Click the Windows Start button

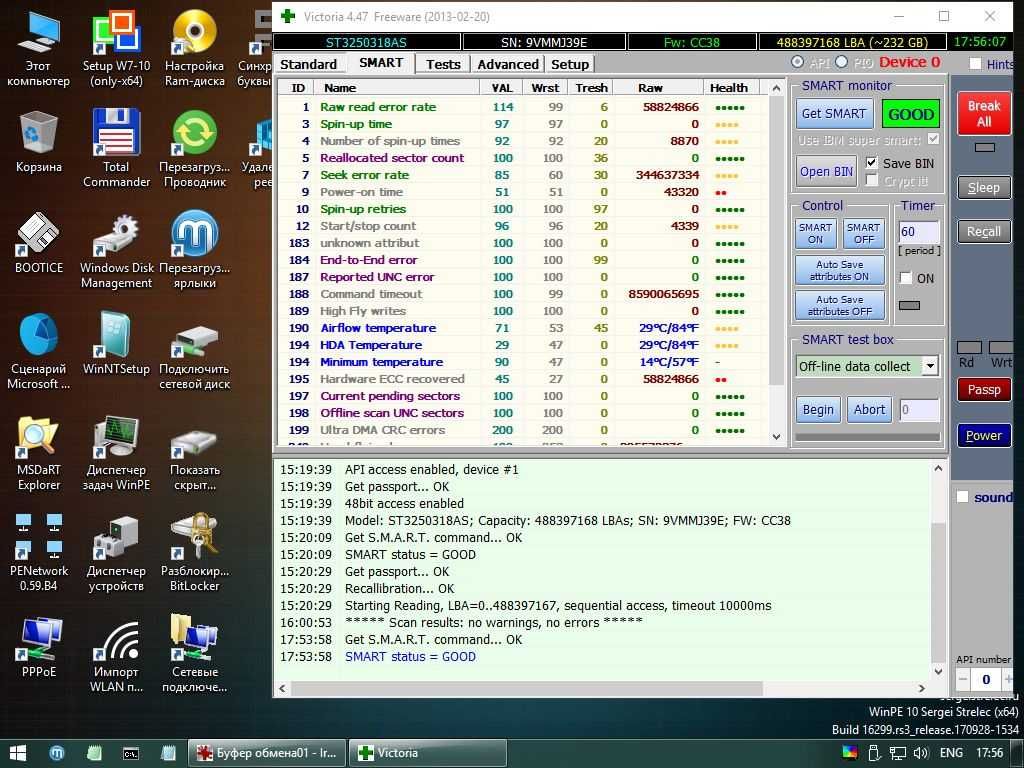pyautogui.click(x=18, y=753)
